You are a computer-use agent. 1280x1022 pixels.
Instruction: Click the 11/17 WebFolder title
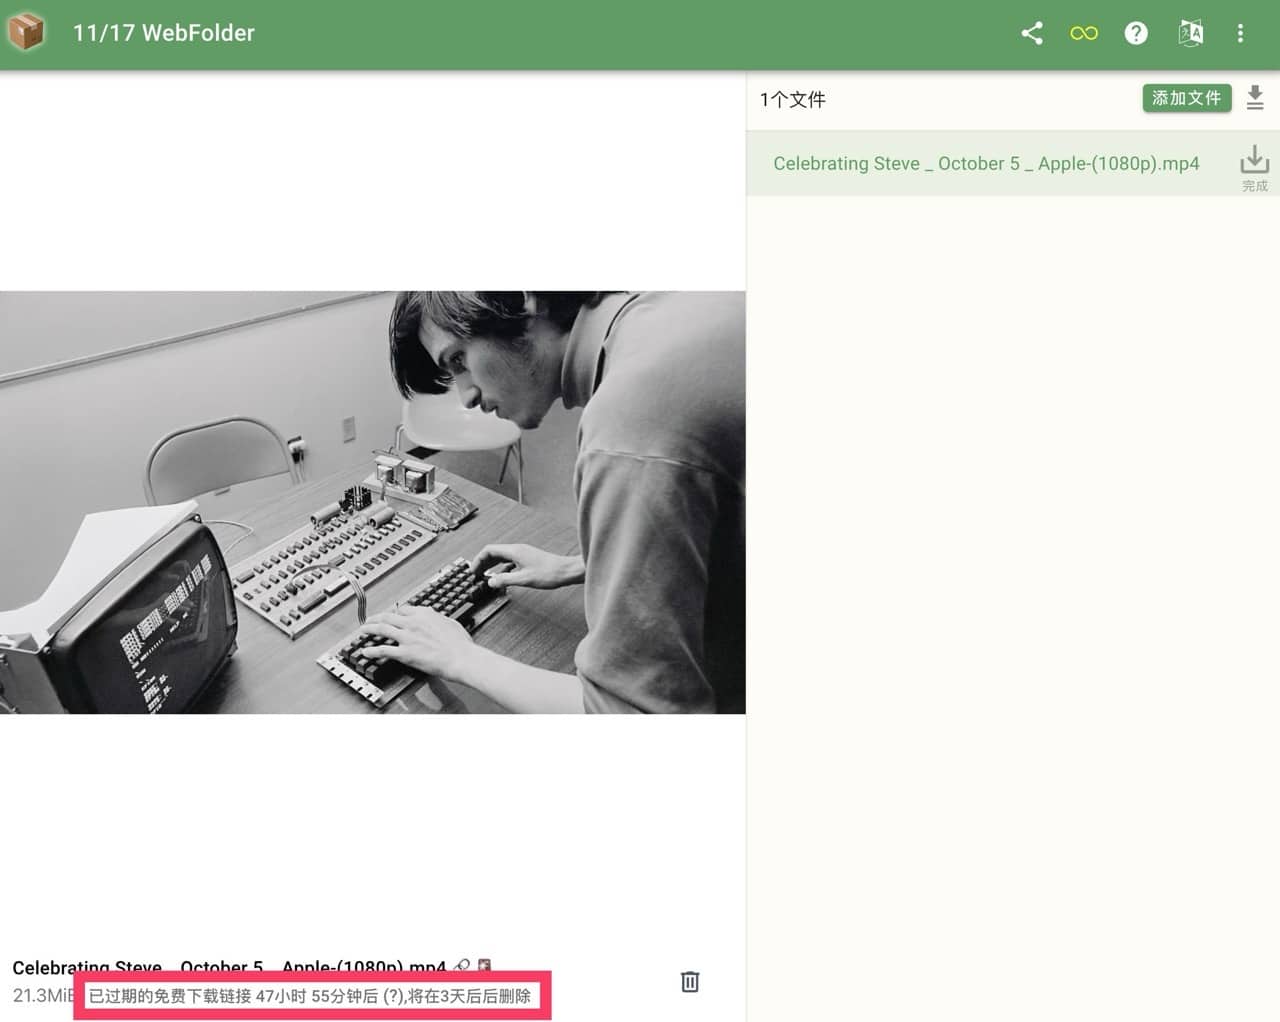point(163,33)
